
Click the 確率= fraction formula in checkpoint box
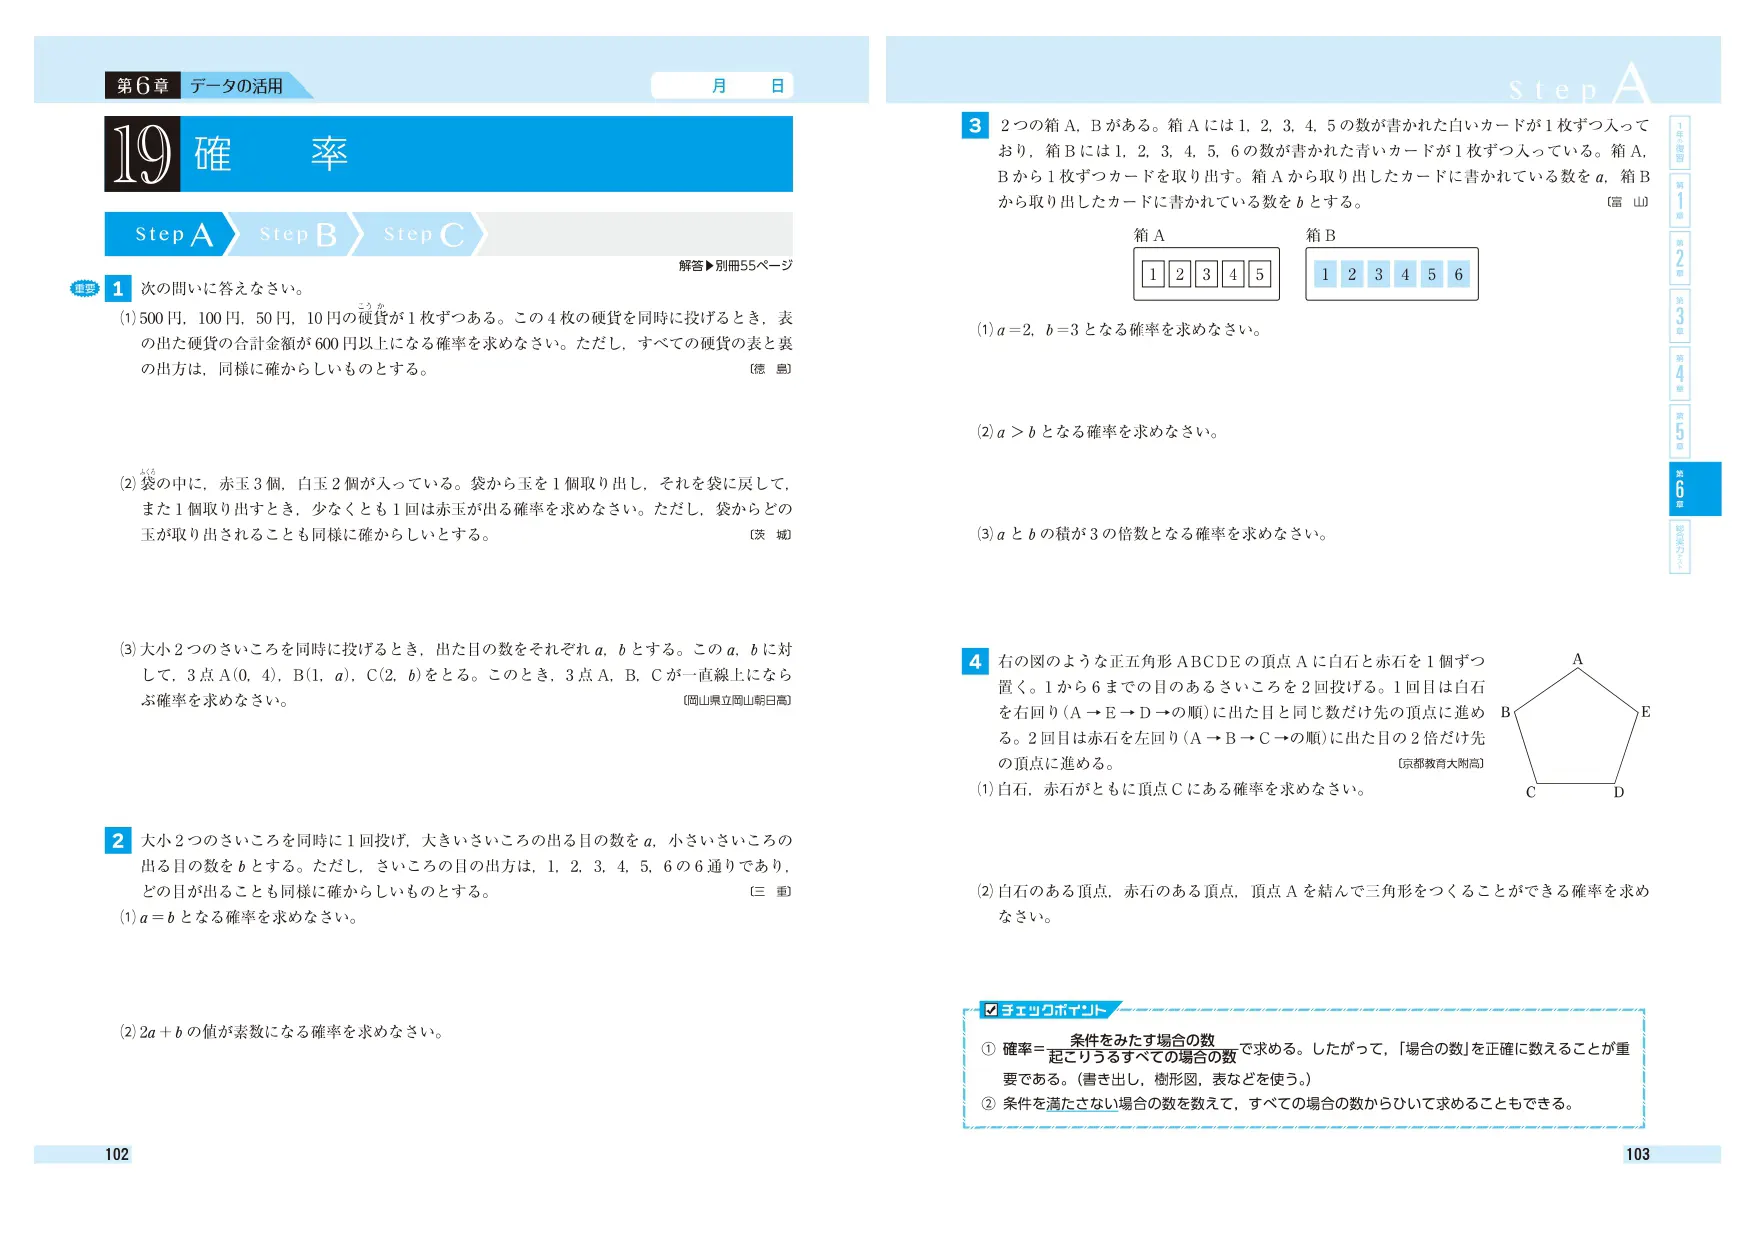(x=1120, y=1049)
